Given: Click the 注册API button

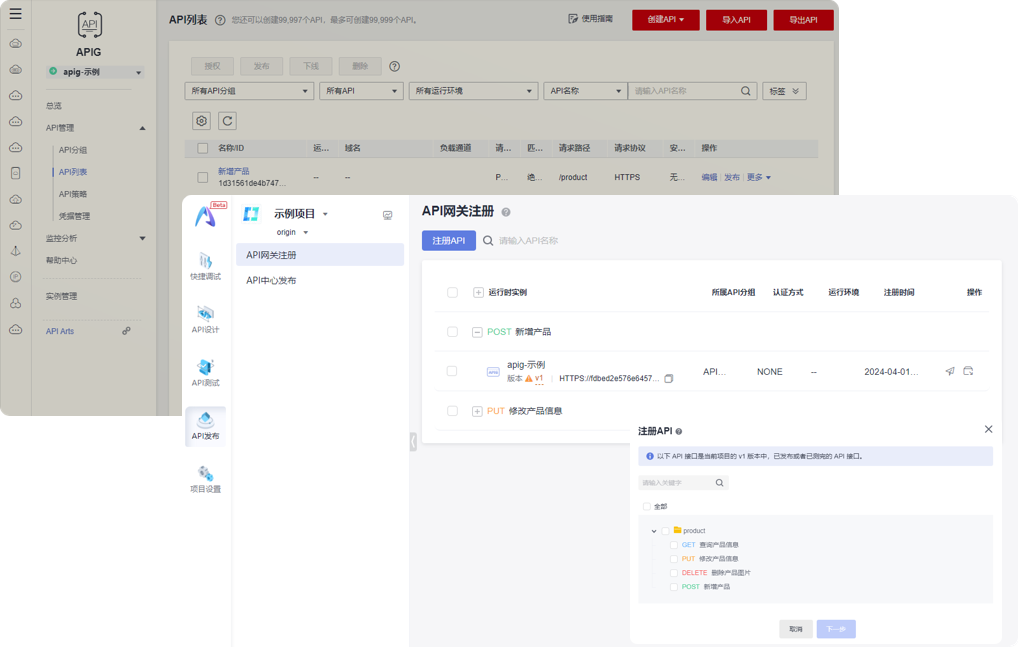Looking at the screenshot, I should coord(449,240).
